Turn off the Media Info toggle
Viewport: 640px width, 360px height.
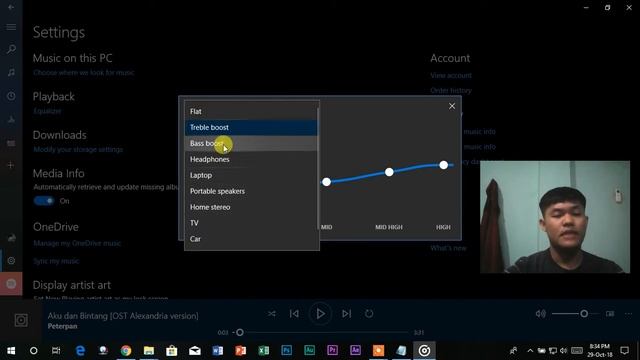click(x=44, y=201)
